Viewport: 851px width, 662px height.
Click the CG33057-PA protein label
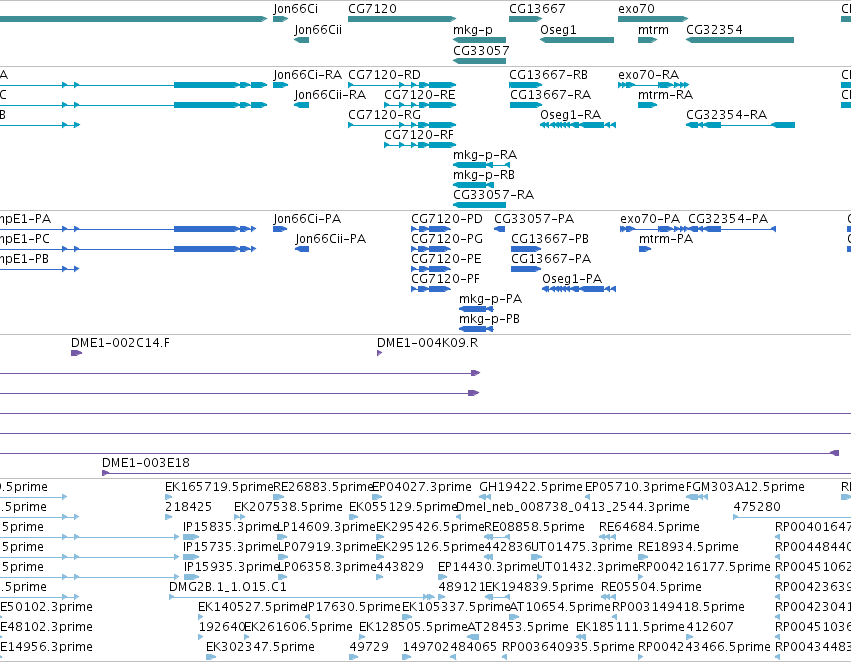coord(534,219)
